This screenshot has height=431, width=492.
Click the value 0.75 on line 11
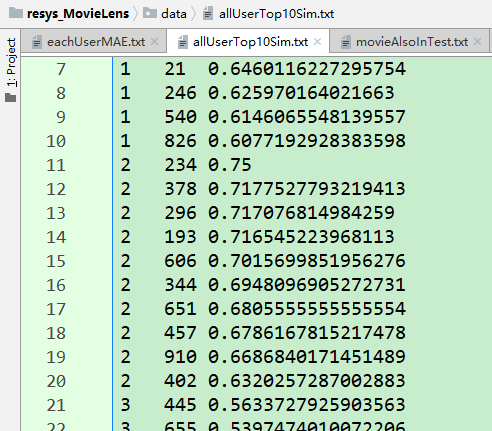(230, 165)
